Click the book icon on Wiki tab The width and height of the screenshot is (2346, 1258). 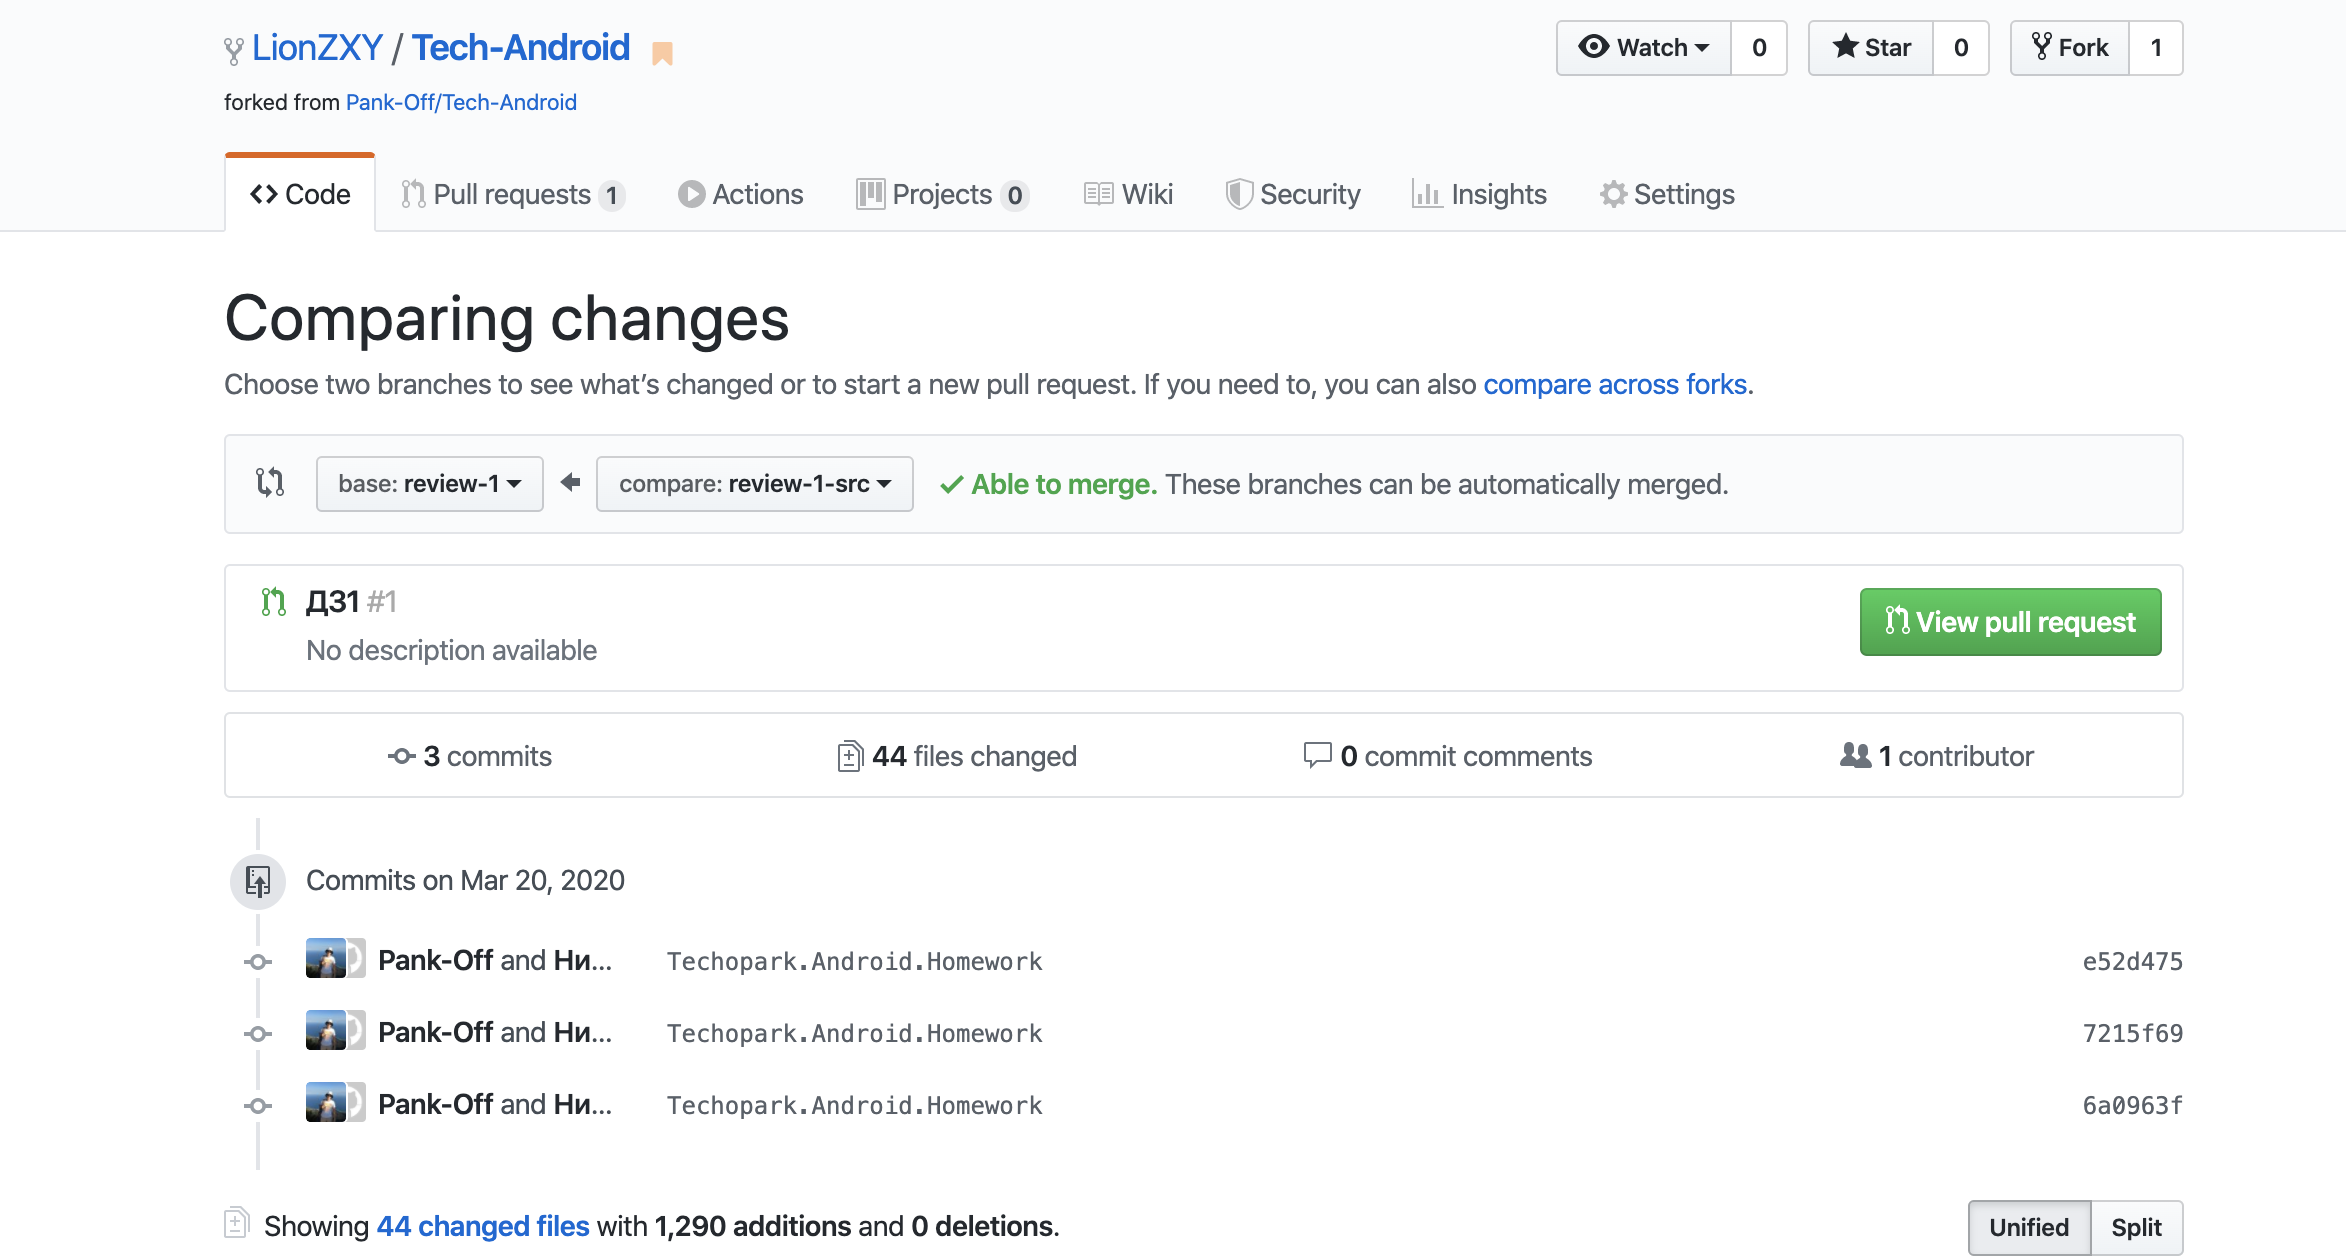coord(1098,194)
